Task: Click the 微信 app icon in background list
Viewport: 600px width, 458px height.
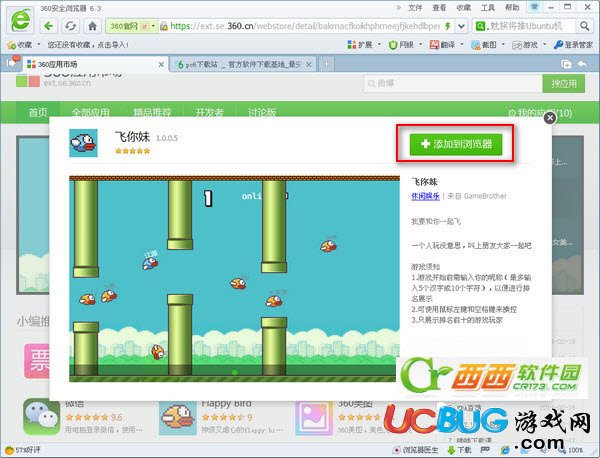Action: pos(41,417)
